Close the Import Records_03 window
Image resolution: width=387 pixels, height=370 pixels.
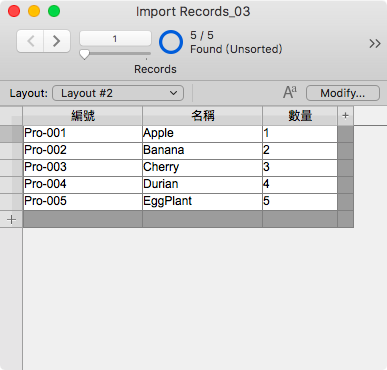pos(14,11)
